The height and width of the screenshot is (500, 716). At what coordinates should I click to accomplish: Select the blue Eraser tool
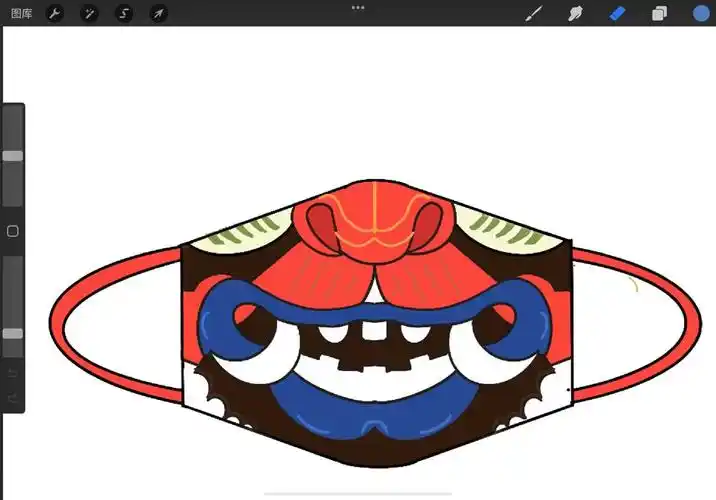point(617,13)
